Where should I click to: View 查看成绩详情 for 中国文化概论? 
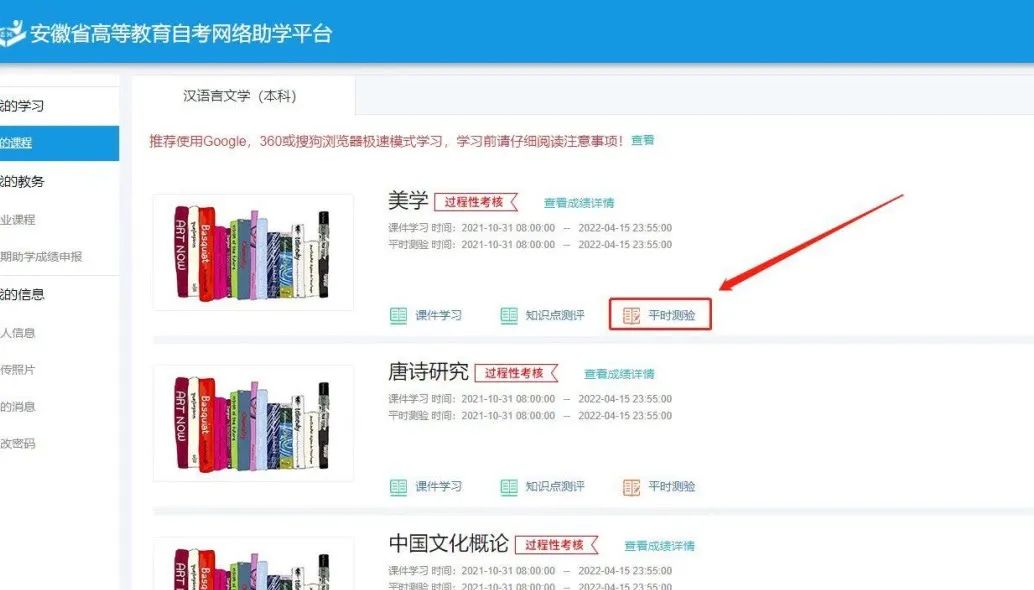659,546
